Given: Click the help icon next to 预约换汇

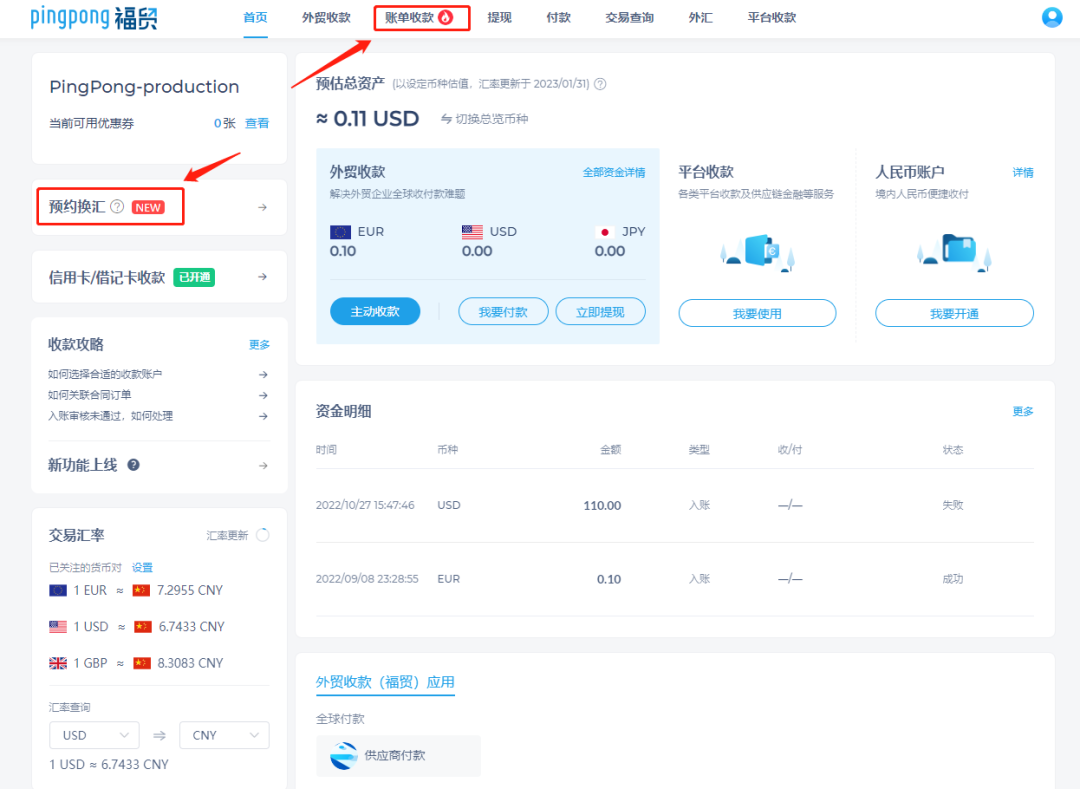Looking at the screenshot, I should point(117,206).
